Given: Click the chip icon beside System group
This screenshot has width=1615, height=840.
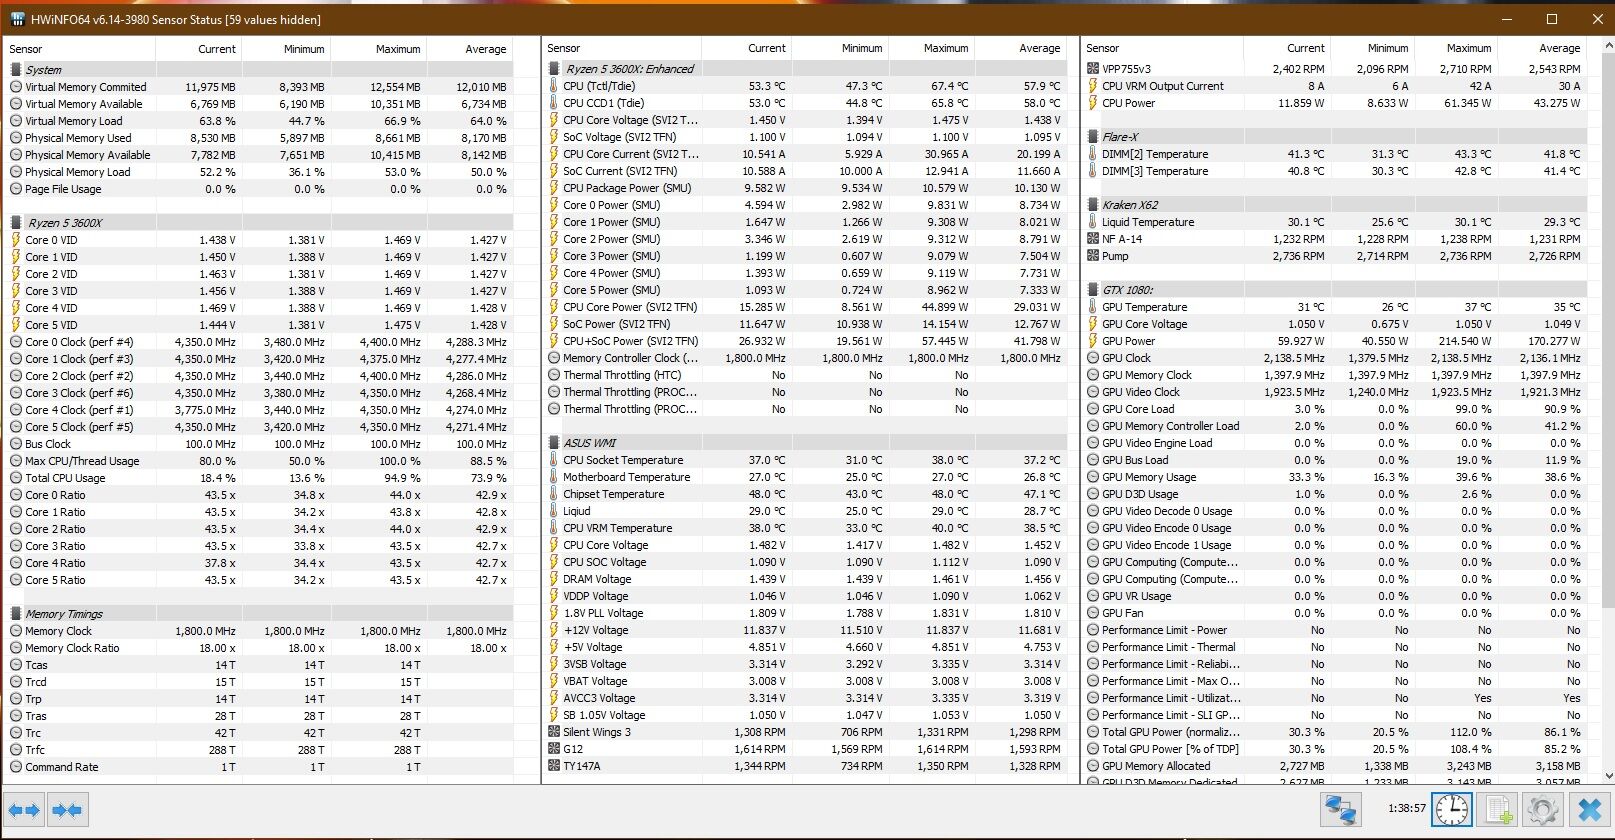Looking at the screenshot, I should coord(16,70).
